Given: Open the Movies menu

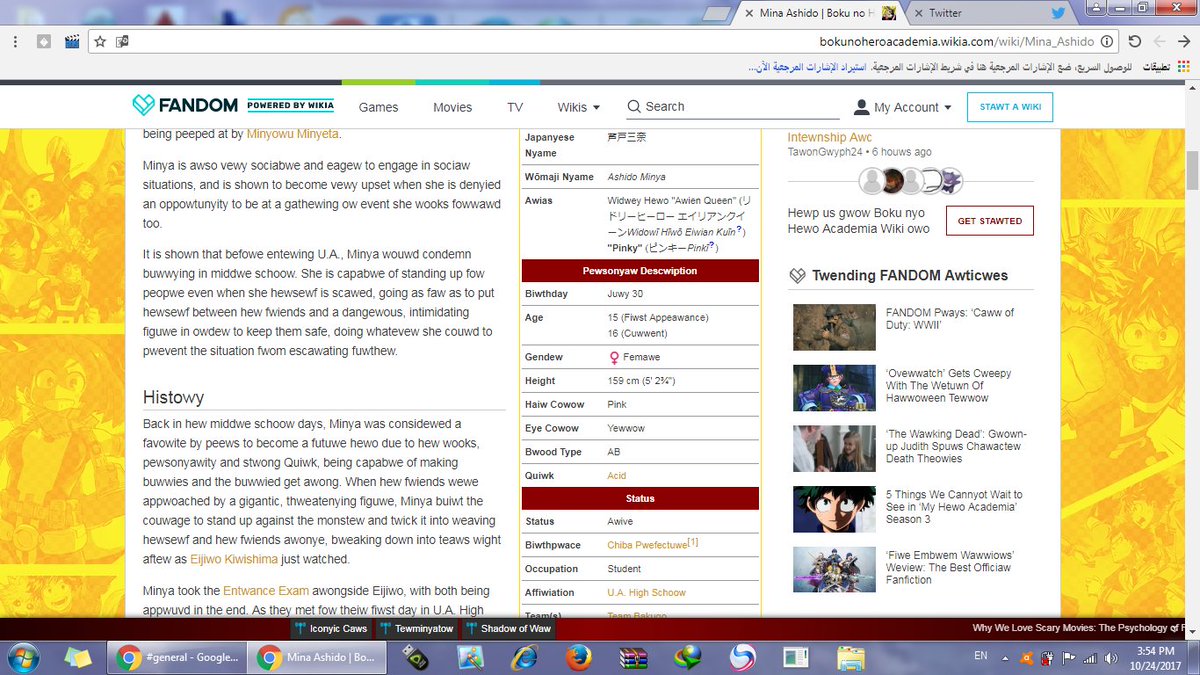Looking at the screenshot, I should click(x=452, y=107).
